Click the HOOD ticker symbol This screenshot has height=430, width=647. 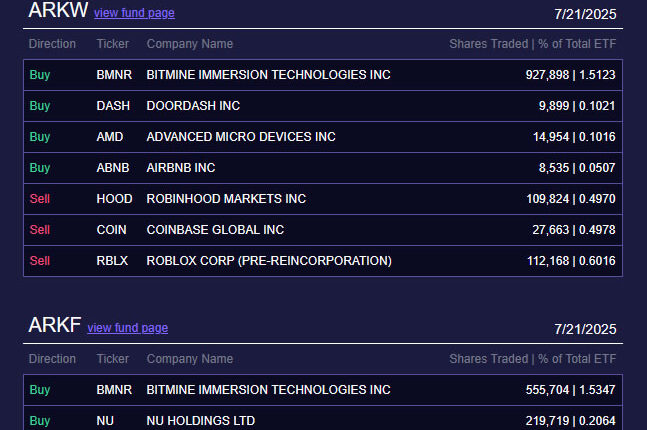pos(114,199)
